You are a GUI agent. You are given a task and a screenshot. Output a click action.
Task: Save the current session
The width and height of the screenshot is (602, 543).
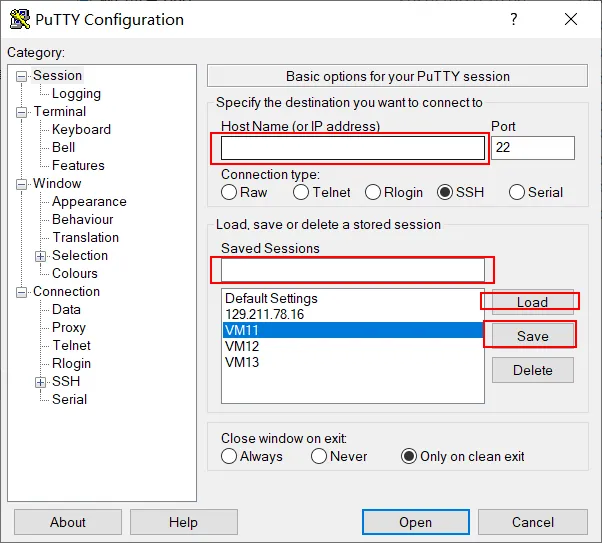point(532,336)
